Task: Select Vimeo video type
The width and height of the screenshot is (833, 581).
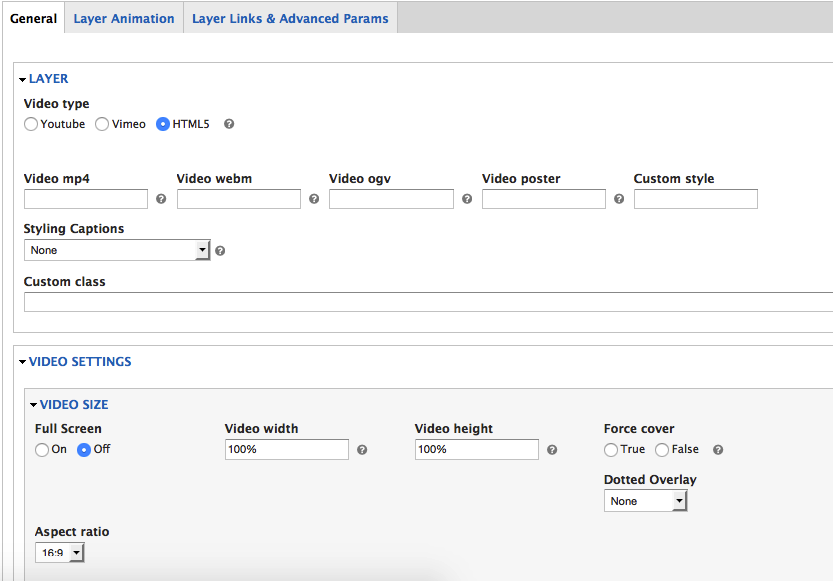Action: (102, 125)
